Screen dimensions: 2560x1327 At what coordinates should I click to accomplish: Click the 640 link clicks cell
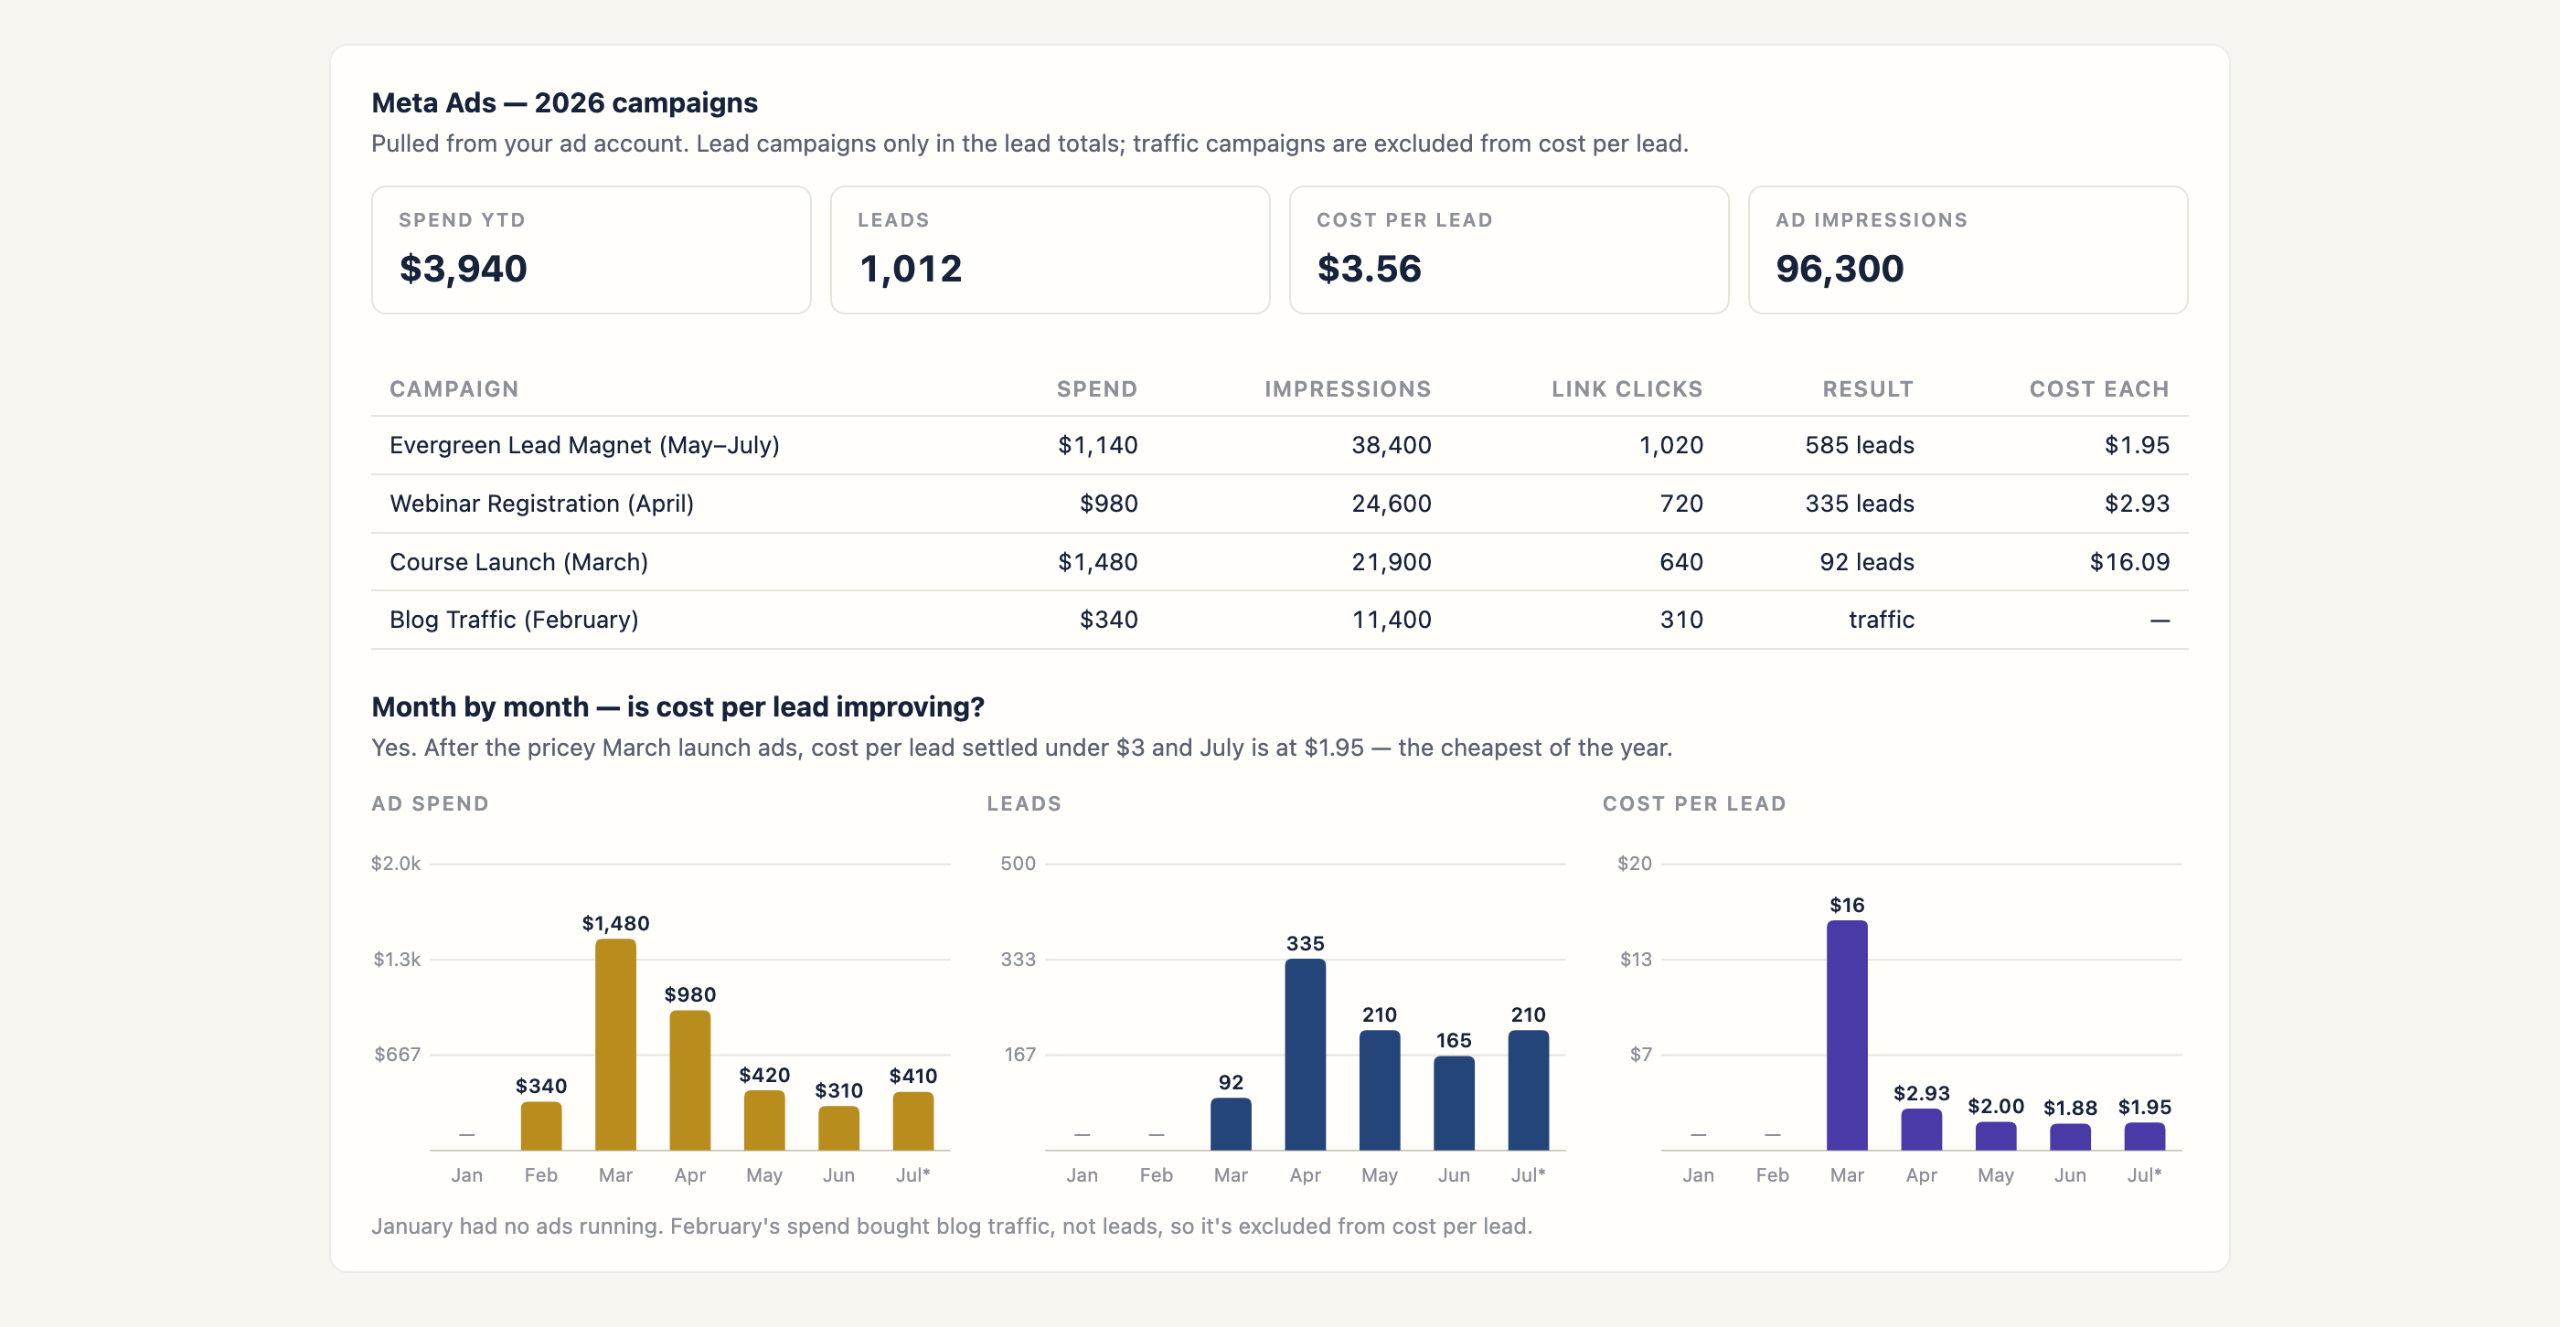[x=1682, y=562]
